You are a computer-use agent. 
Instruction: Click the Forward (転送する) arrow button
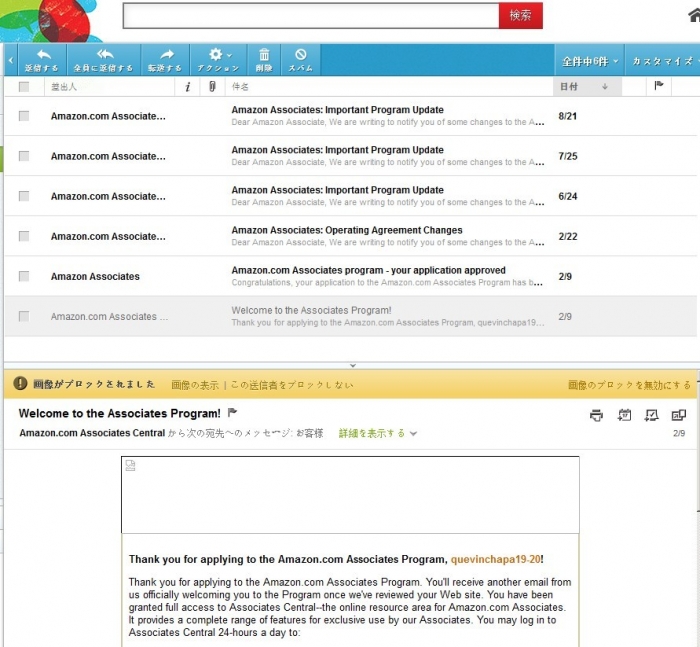[165, 60]
